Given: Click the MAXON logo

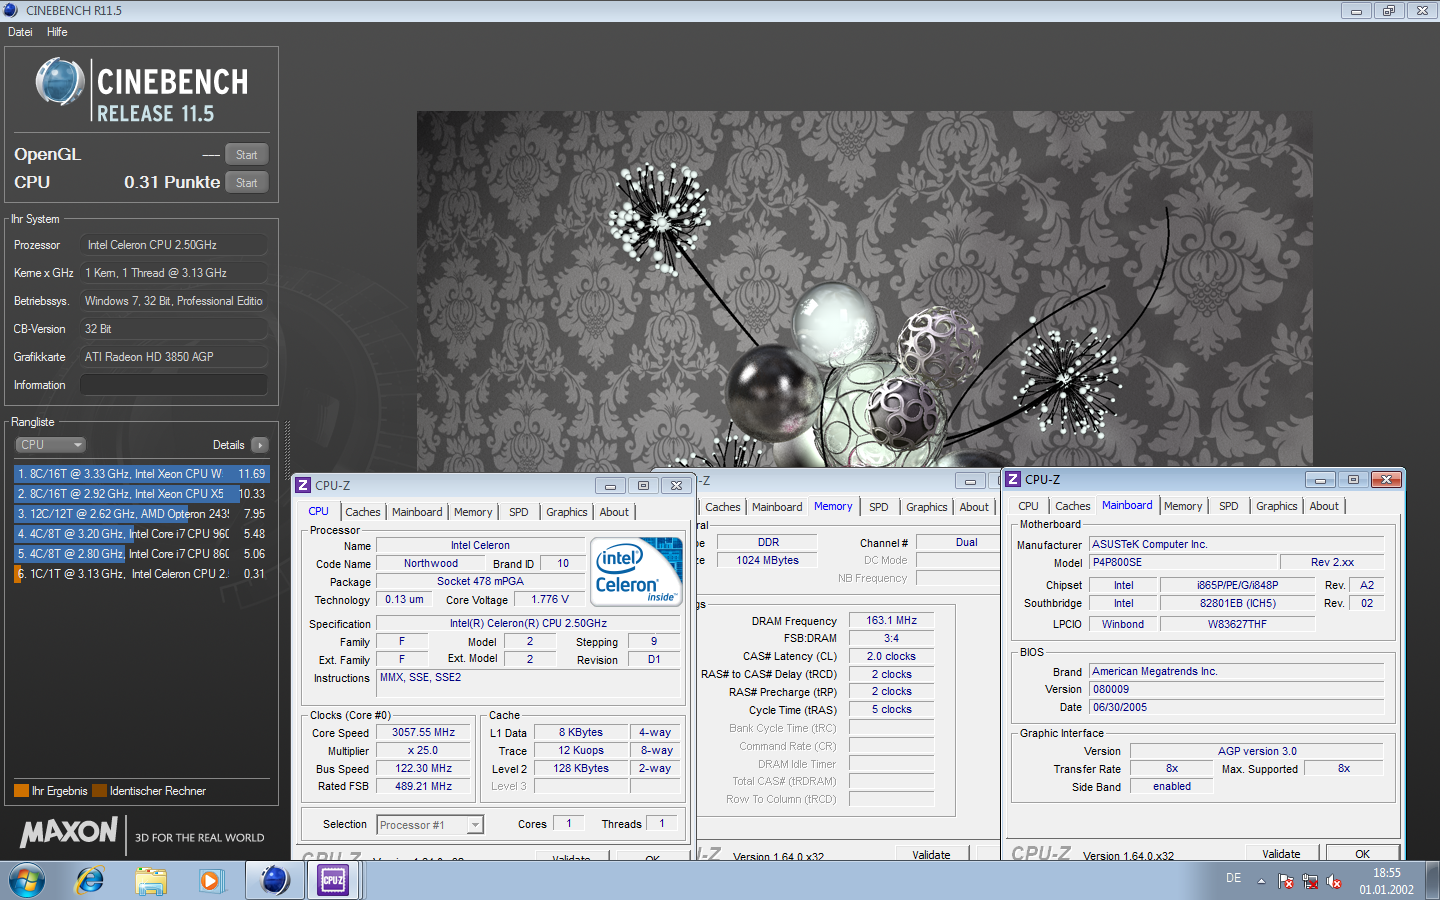Looking at the screenshot, I should 69,832.
